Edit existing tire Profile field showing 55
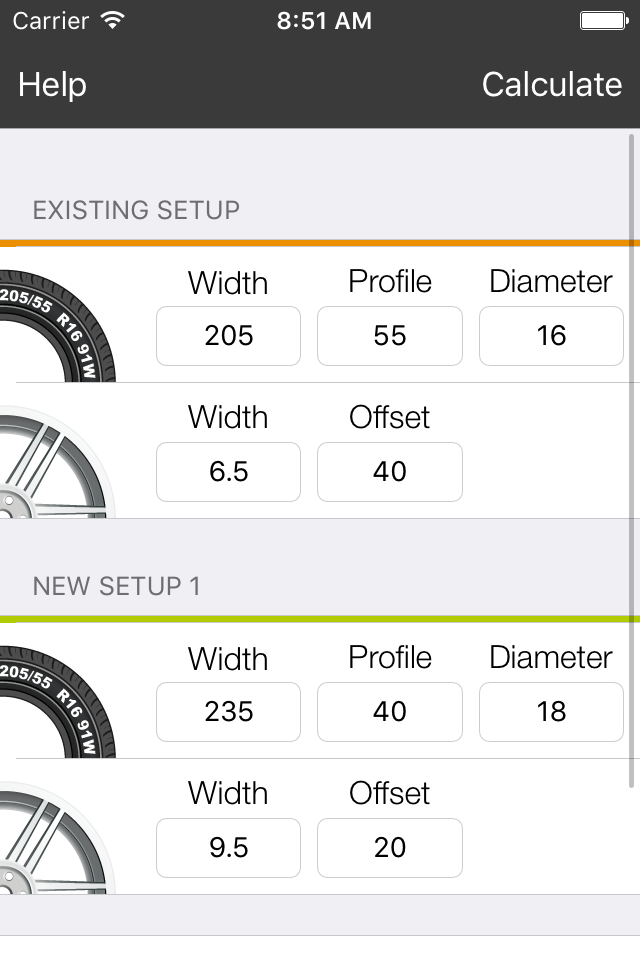This screenshot has height=960, width=640. click(390, 336)
